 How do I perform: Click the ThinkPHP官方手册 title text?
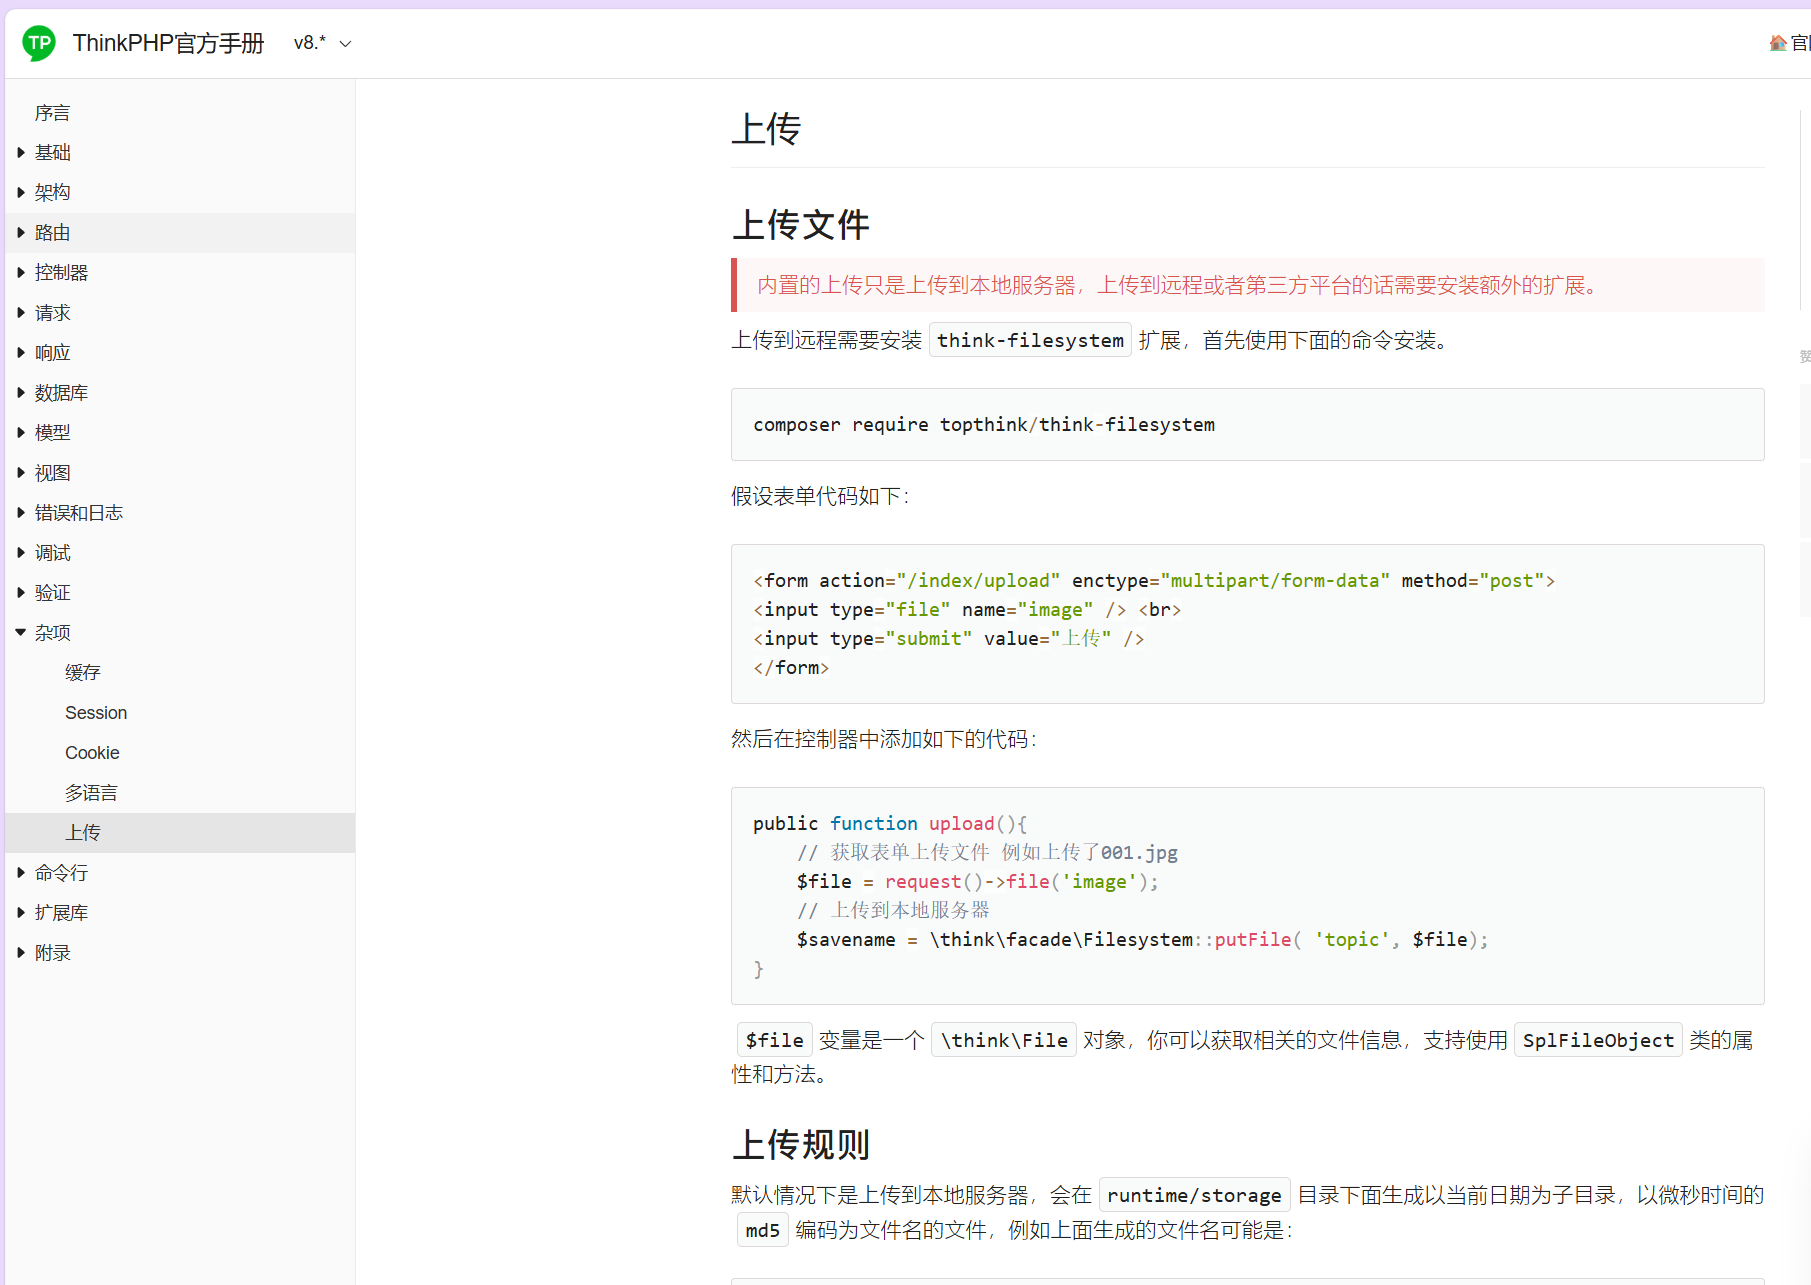tap(168, 43)
